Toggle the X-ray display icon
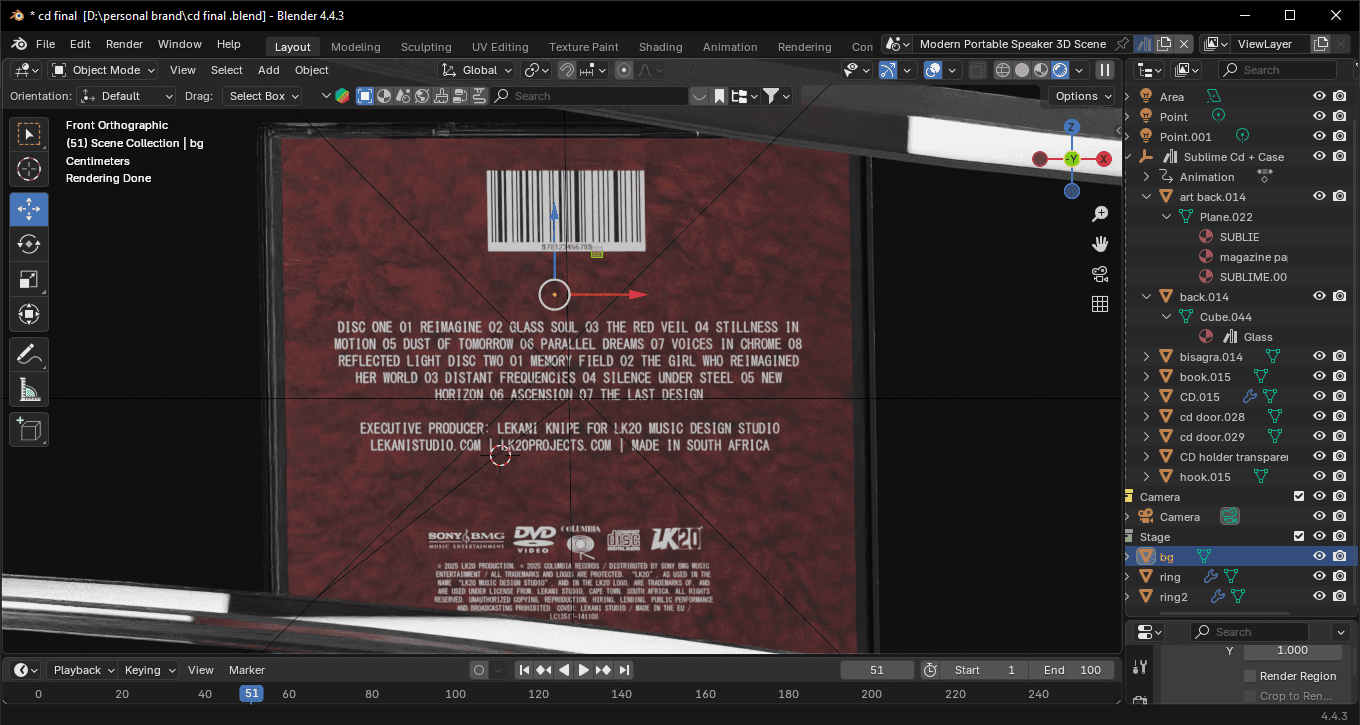Image resolution: width=1360 pixels, height=725 pixels. [x=978, y=70]
